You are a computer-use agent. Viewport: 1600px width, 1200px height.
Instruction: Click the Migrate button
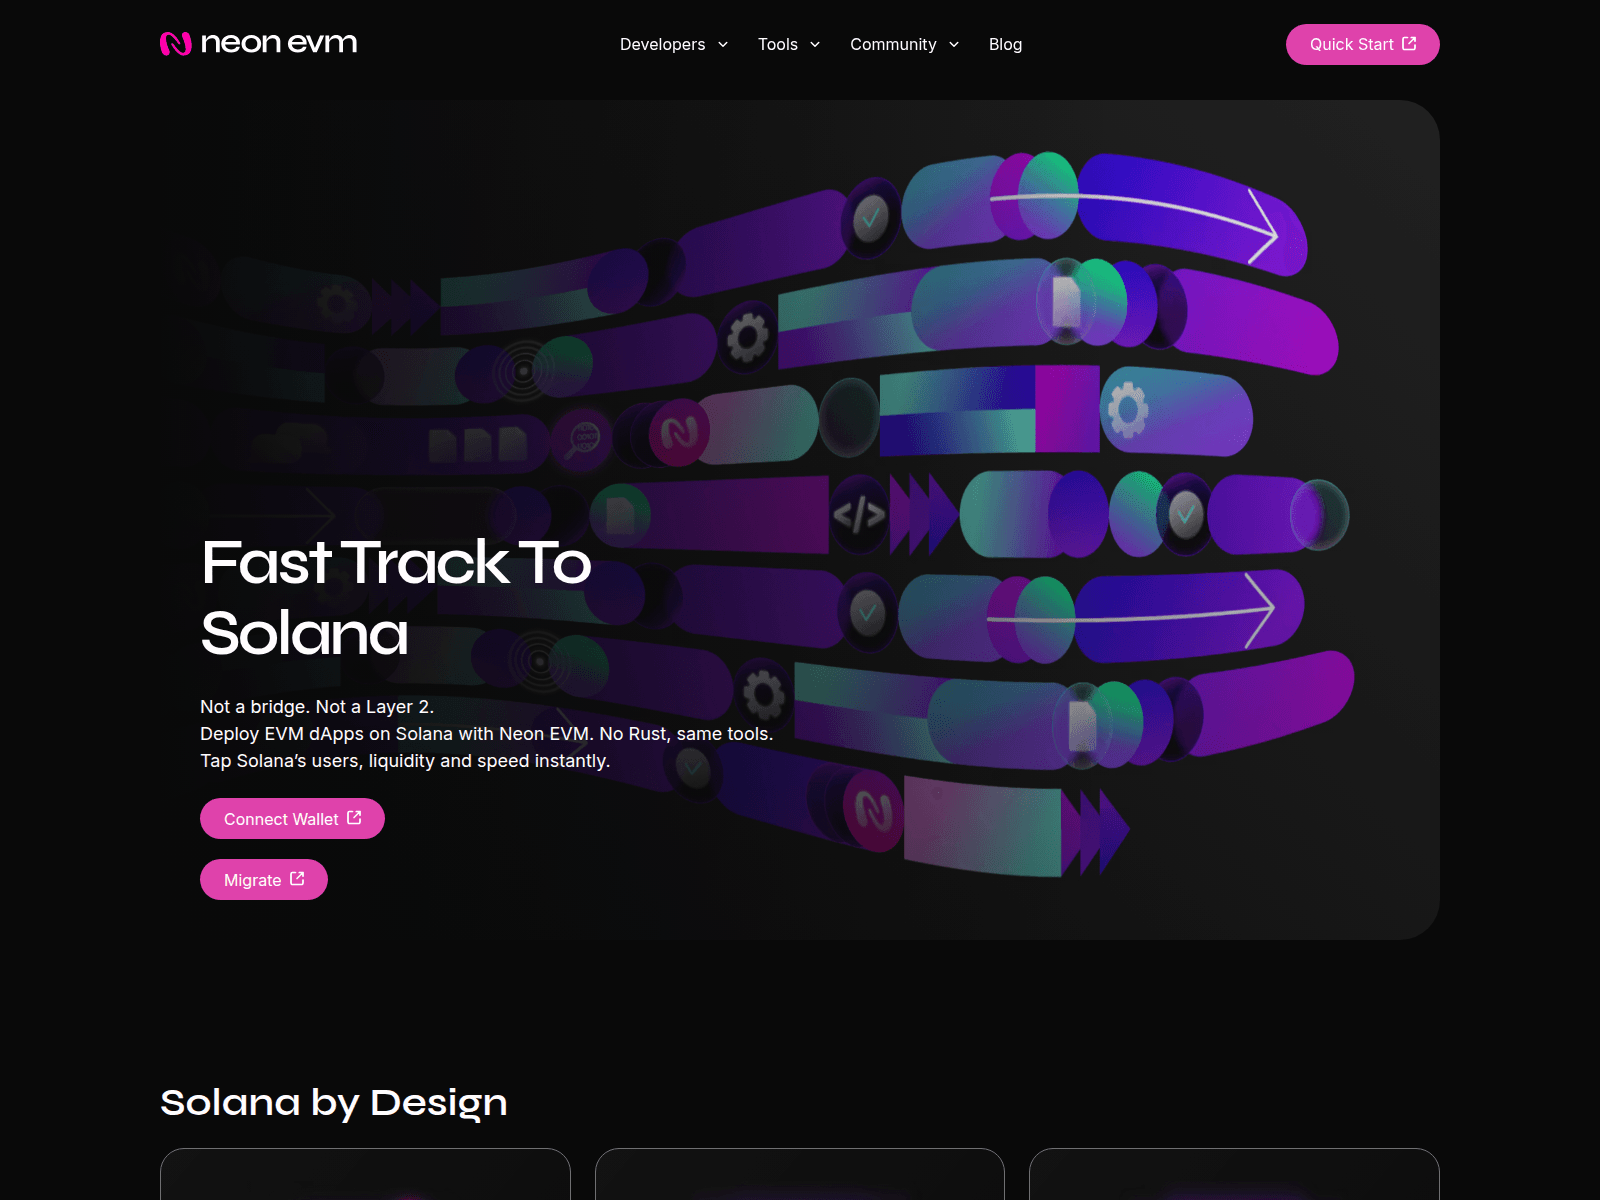click(x=263, y=879)
